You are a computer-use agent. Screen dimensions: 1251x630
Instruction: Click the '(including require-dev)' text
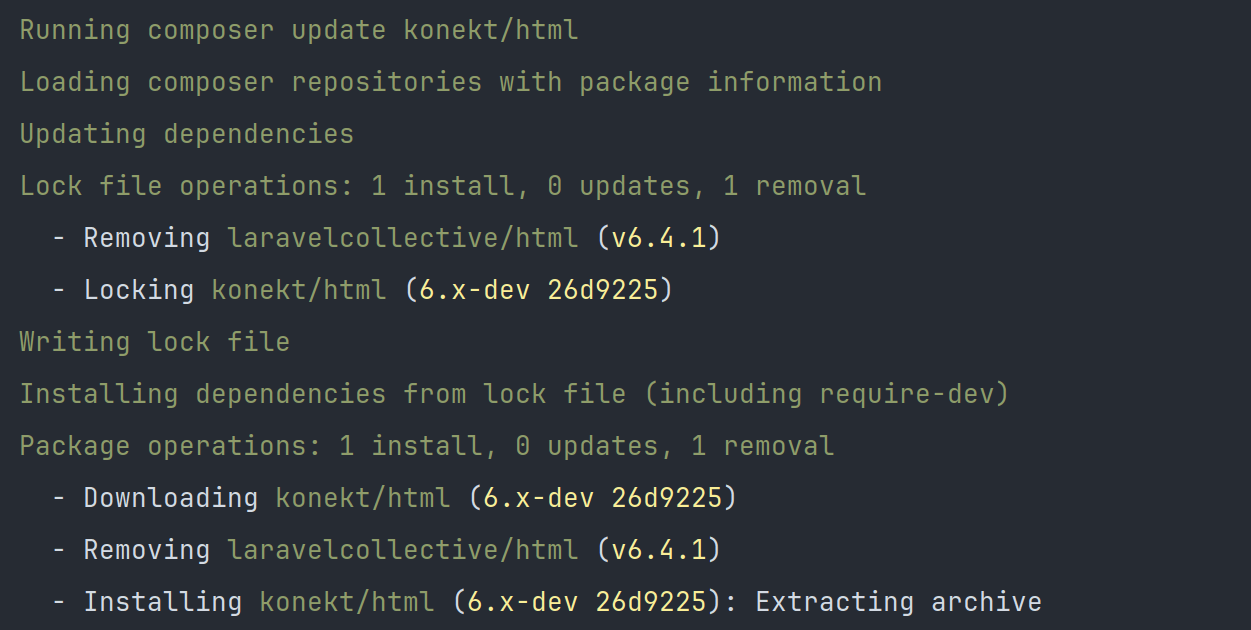(x=826, y=394)
